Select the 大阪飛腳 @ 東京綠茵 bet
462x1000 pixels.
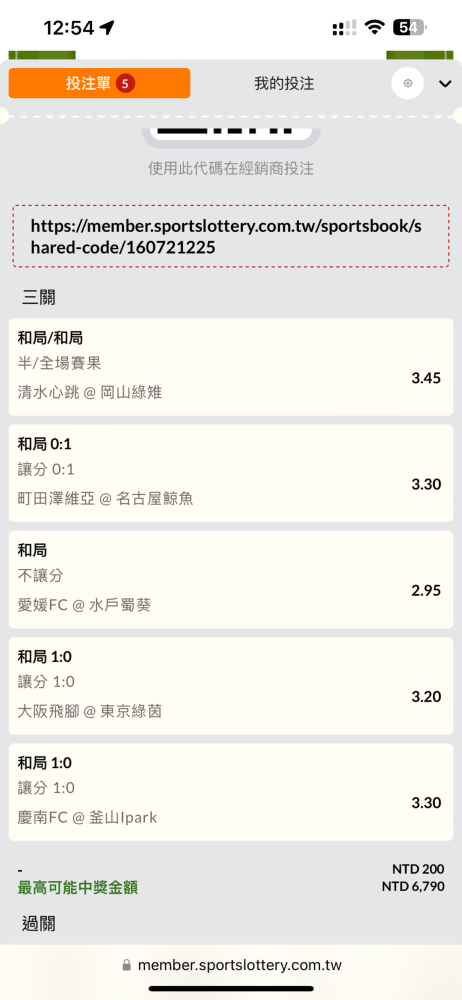(x=231, y=686)
